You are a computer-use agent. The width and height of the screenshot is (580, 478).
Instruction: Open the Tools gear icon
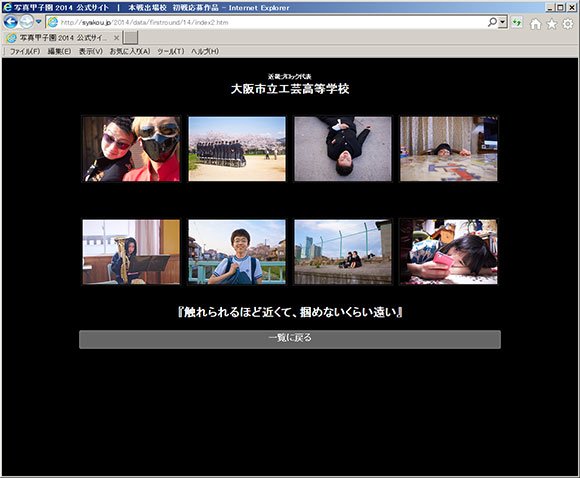568,24
